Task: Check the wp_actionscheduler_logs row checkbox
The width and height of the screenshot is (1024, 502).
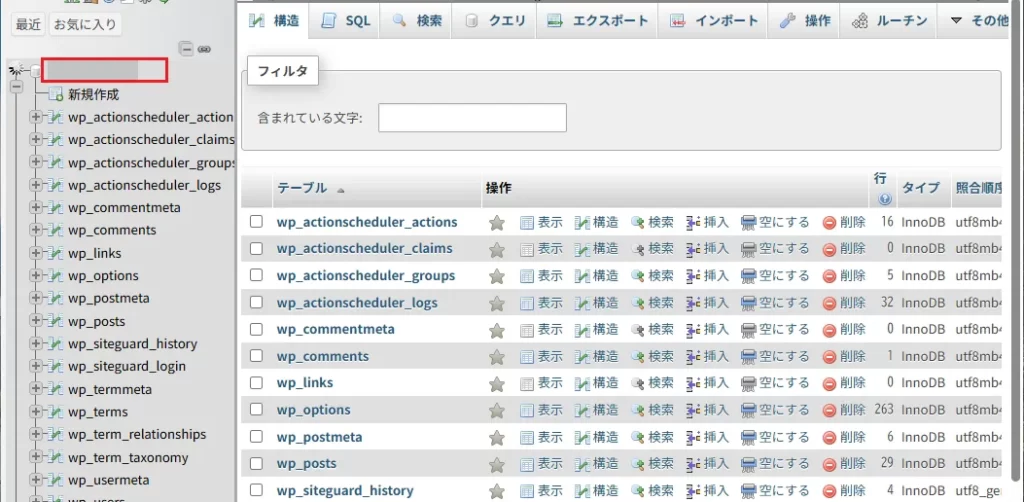Action: tap(256, 302)
